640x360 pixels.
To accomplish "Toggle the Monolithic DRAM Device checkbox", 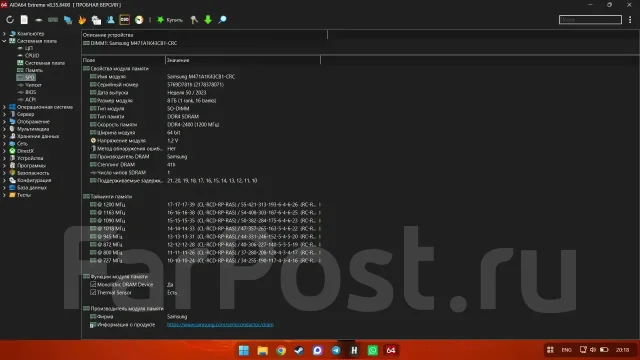I will pyautogui.click(x=93, y=284).
